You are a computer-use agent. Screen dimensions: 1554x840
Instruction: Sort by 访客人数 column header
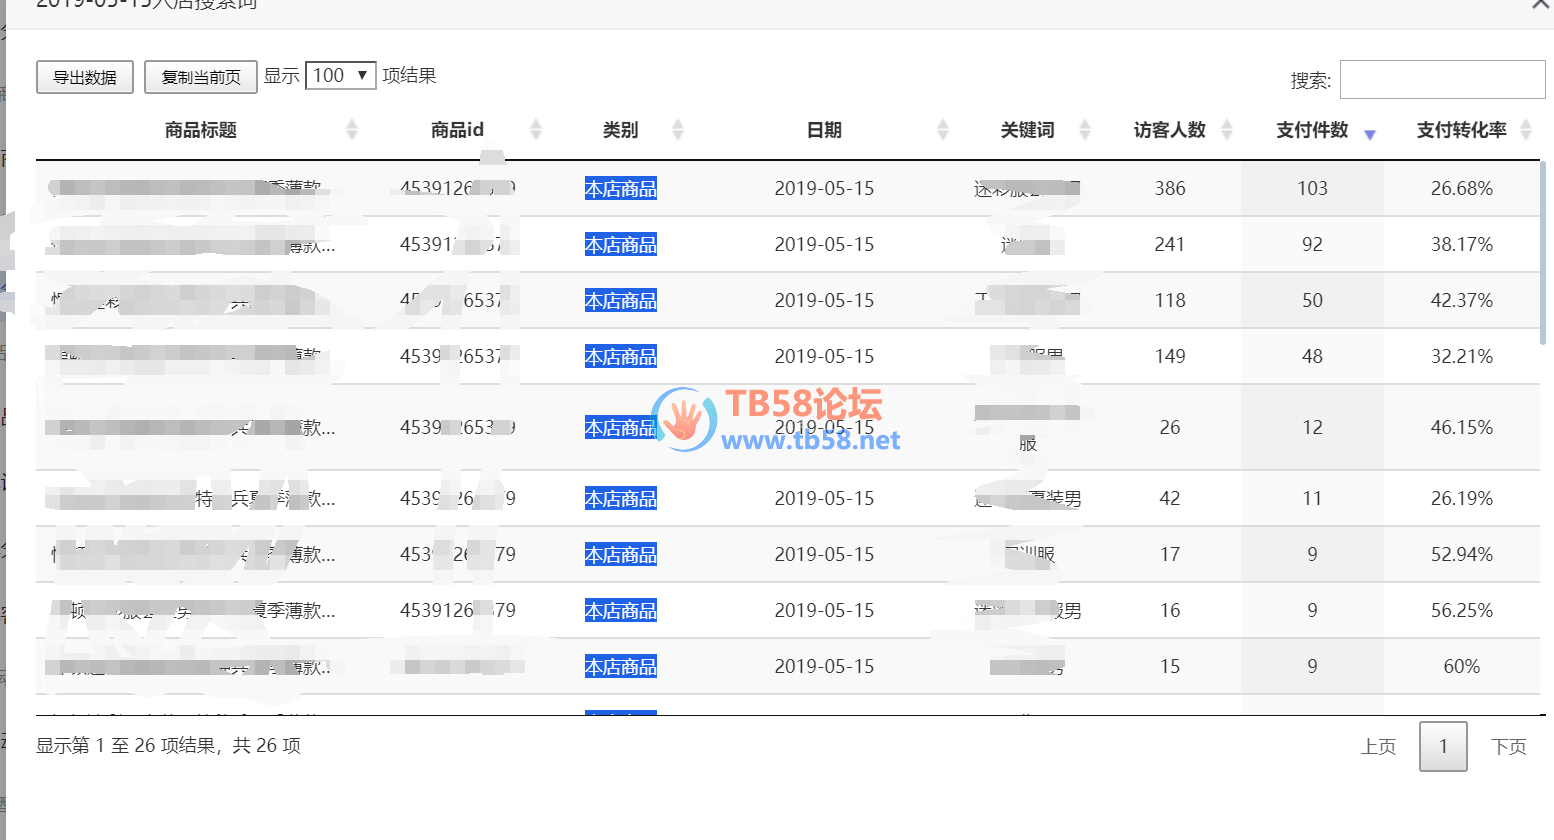click(x=1168, y=130)
